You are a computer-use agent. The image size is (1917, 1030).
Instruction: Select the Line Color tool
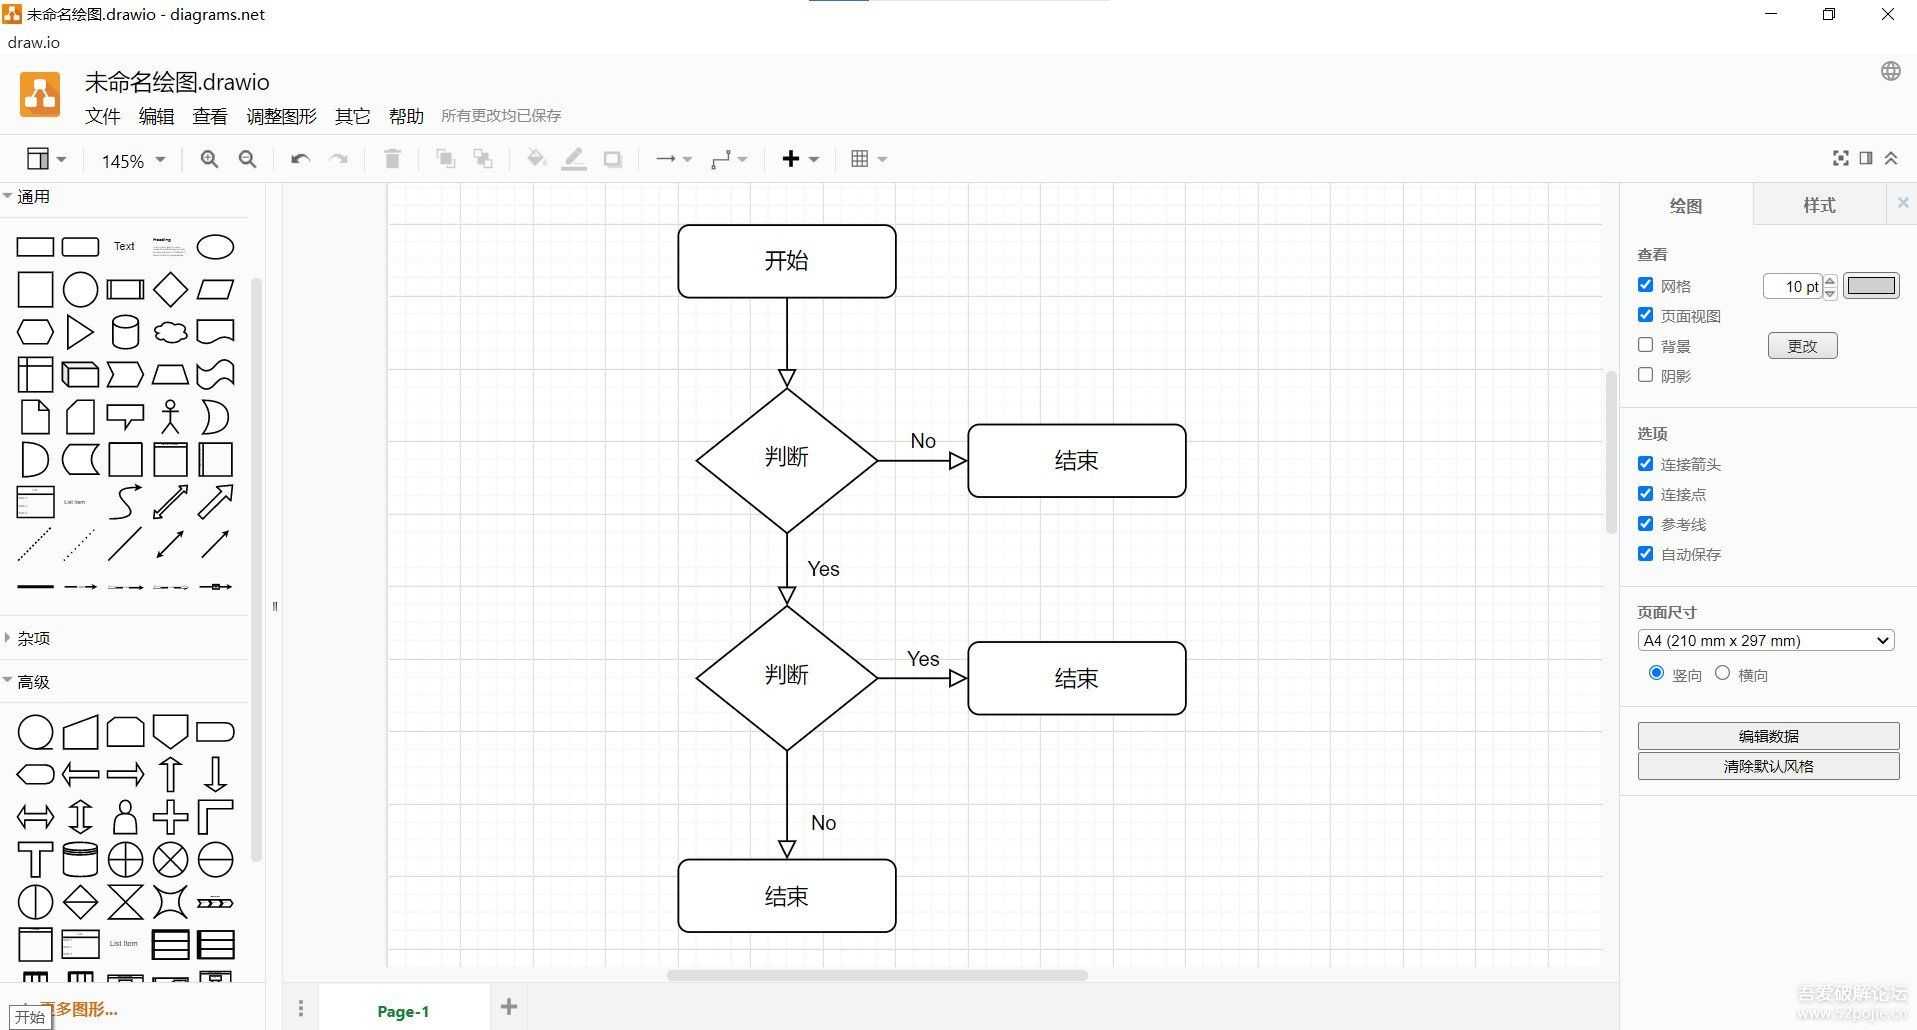click(x=574, y=158)
